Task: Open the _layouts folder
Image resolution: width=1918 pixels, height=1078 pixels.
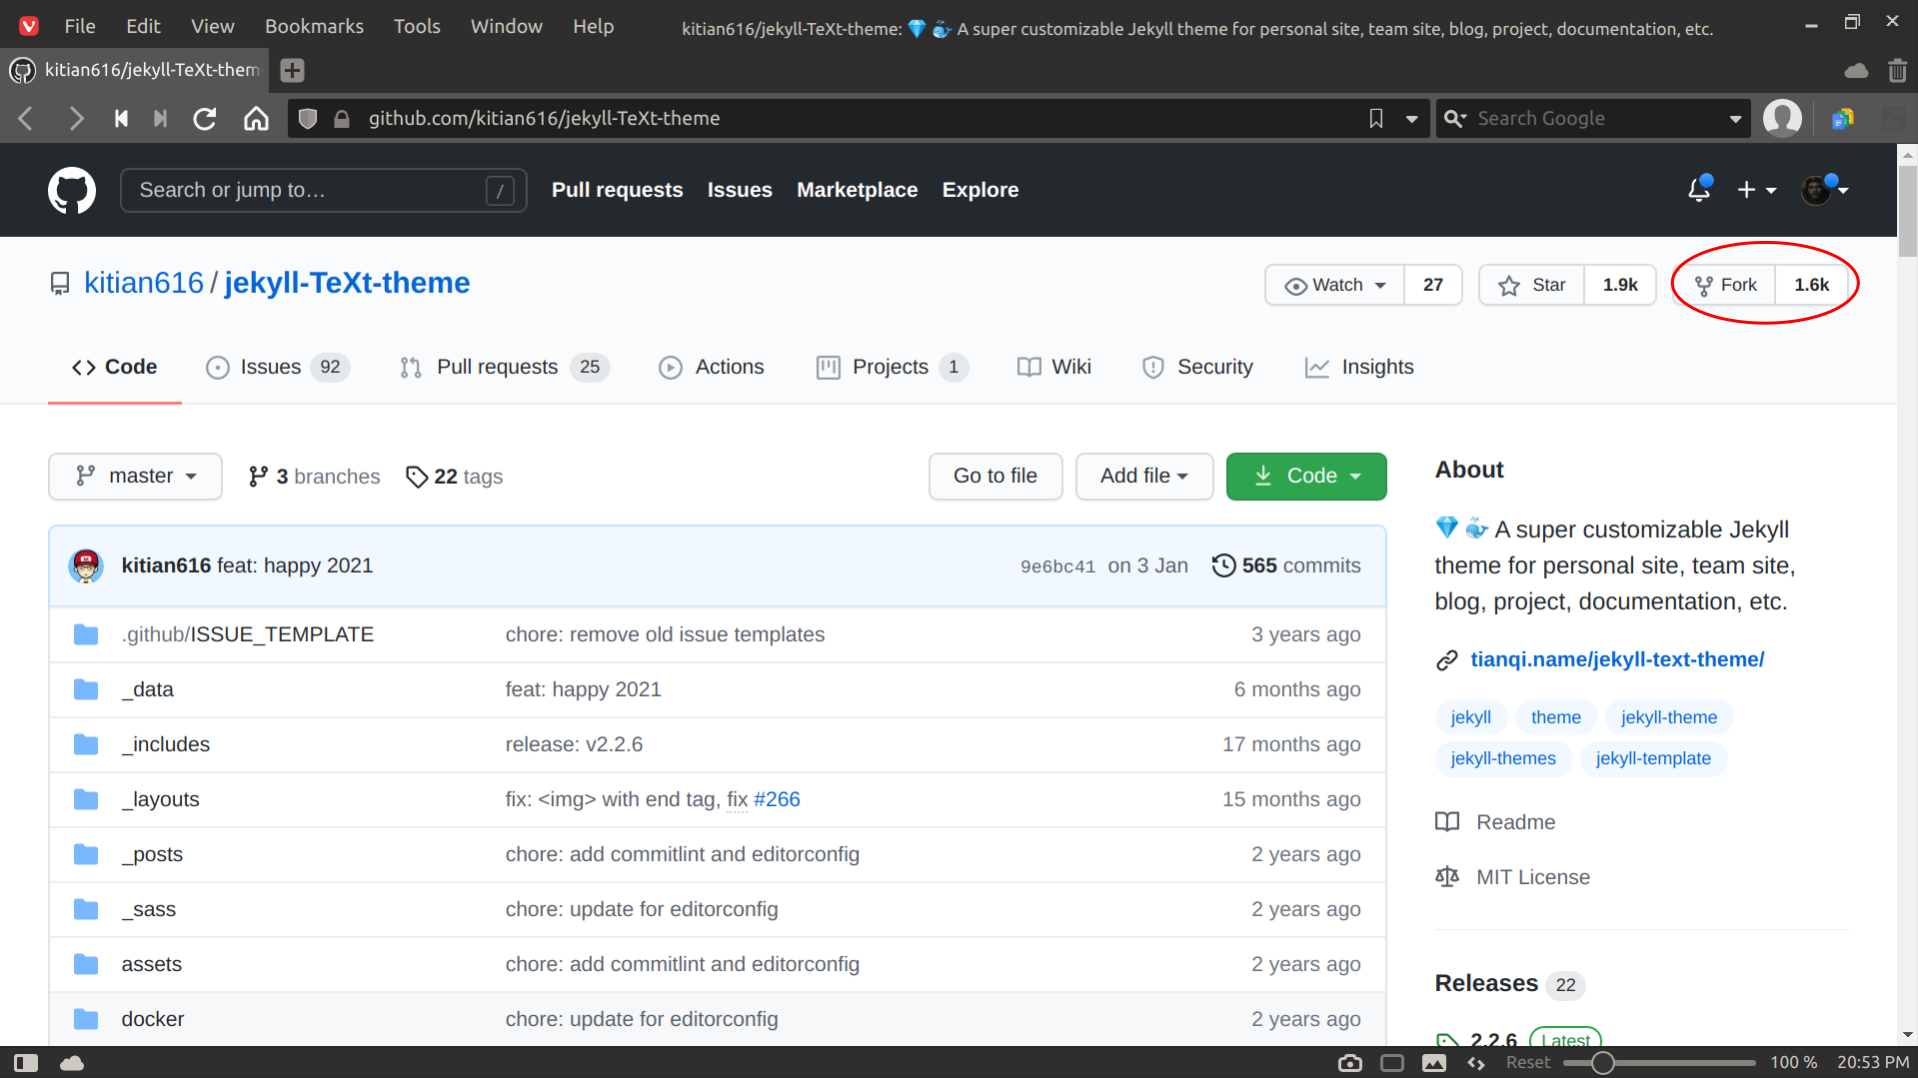Action: 160,799
